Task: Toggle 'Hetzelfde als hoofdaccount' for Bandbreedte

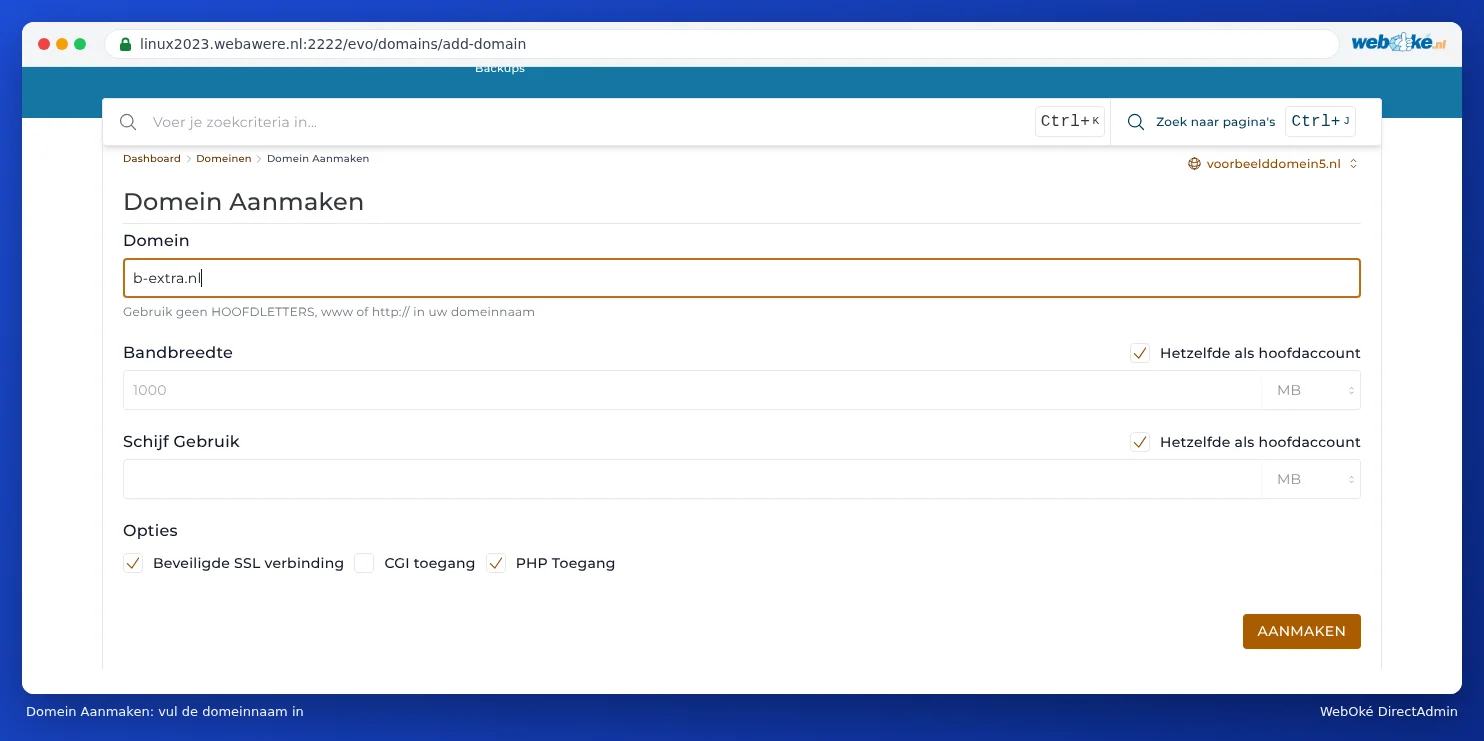Action: (1140, 353)
